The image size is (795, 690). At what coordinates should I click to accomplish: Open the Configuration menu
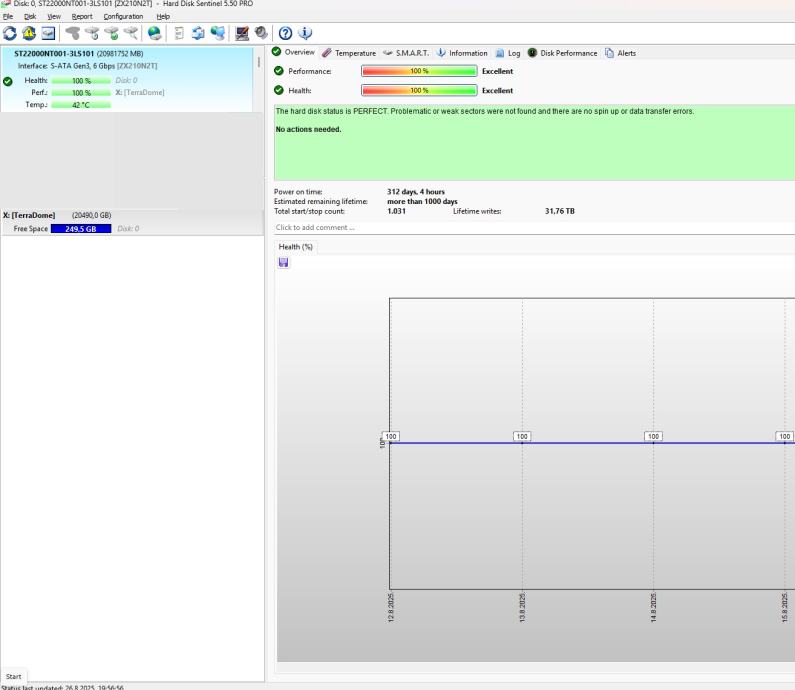(x=123, y=16)
